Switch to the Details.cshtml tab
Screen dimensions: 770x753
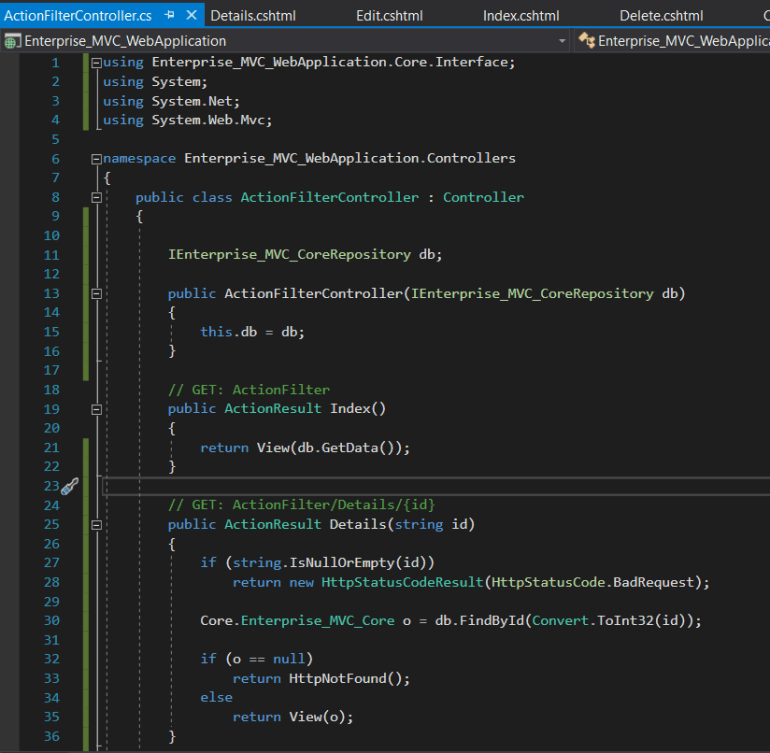tap(253, 16)
